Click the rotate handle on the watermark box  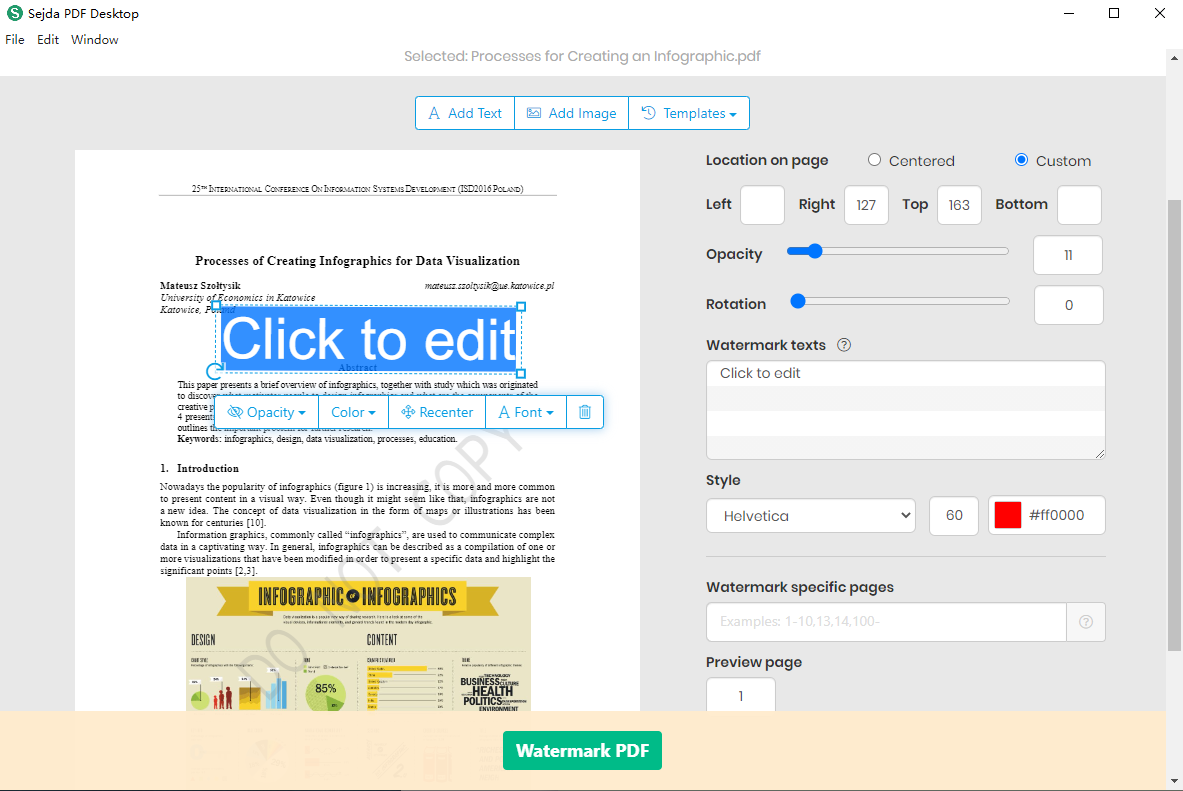pyautogui.click(x=214, y=371)
